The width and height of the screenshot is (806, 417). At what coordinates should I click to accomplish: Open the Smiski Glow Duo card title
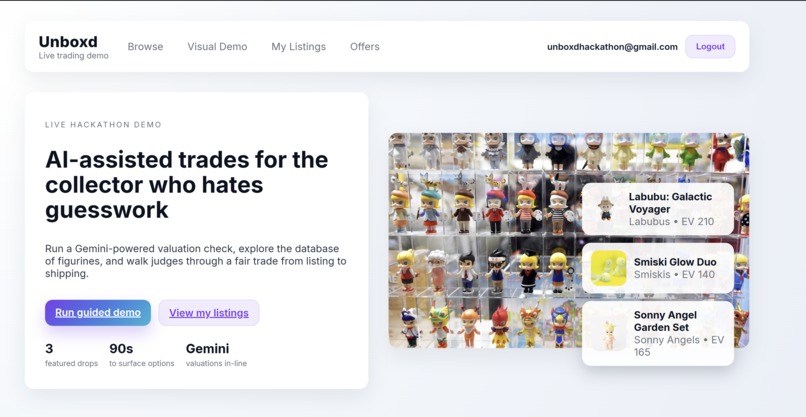(675, 262)
